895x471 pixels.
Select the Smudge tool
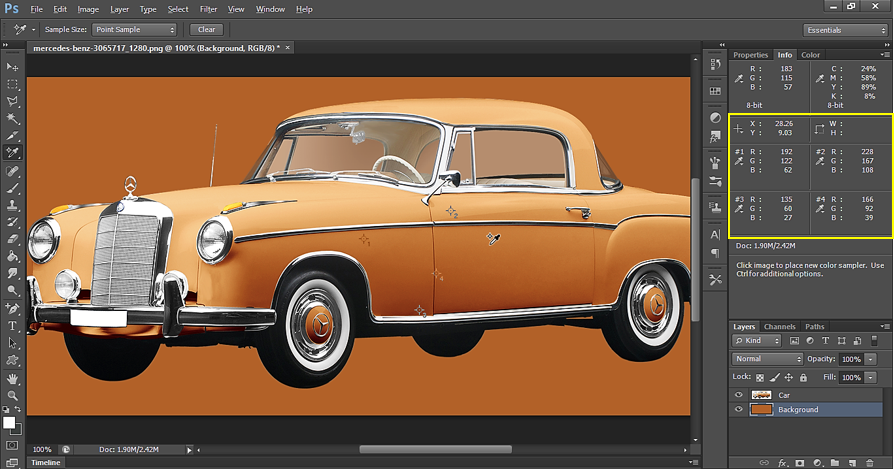(x=12, y=273)
